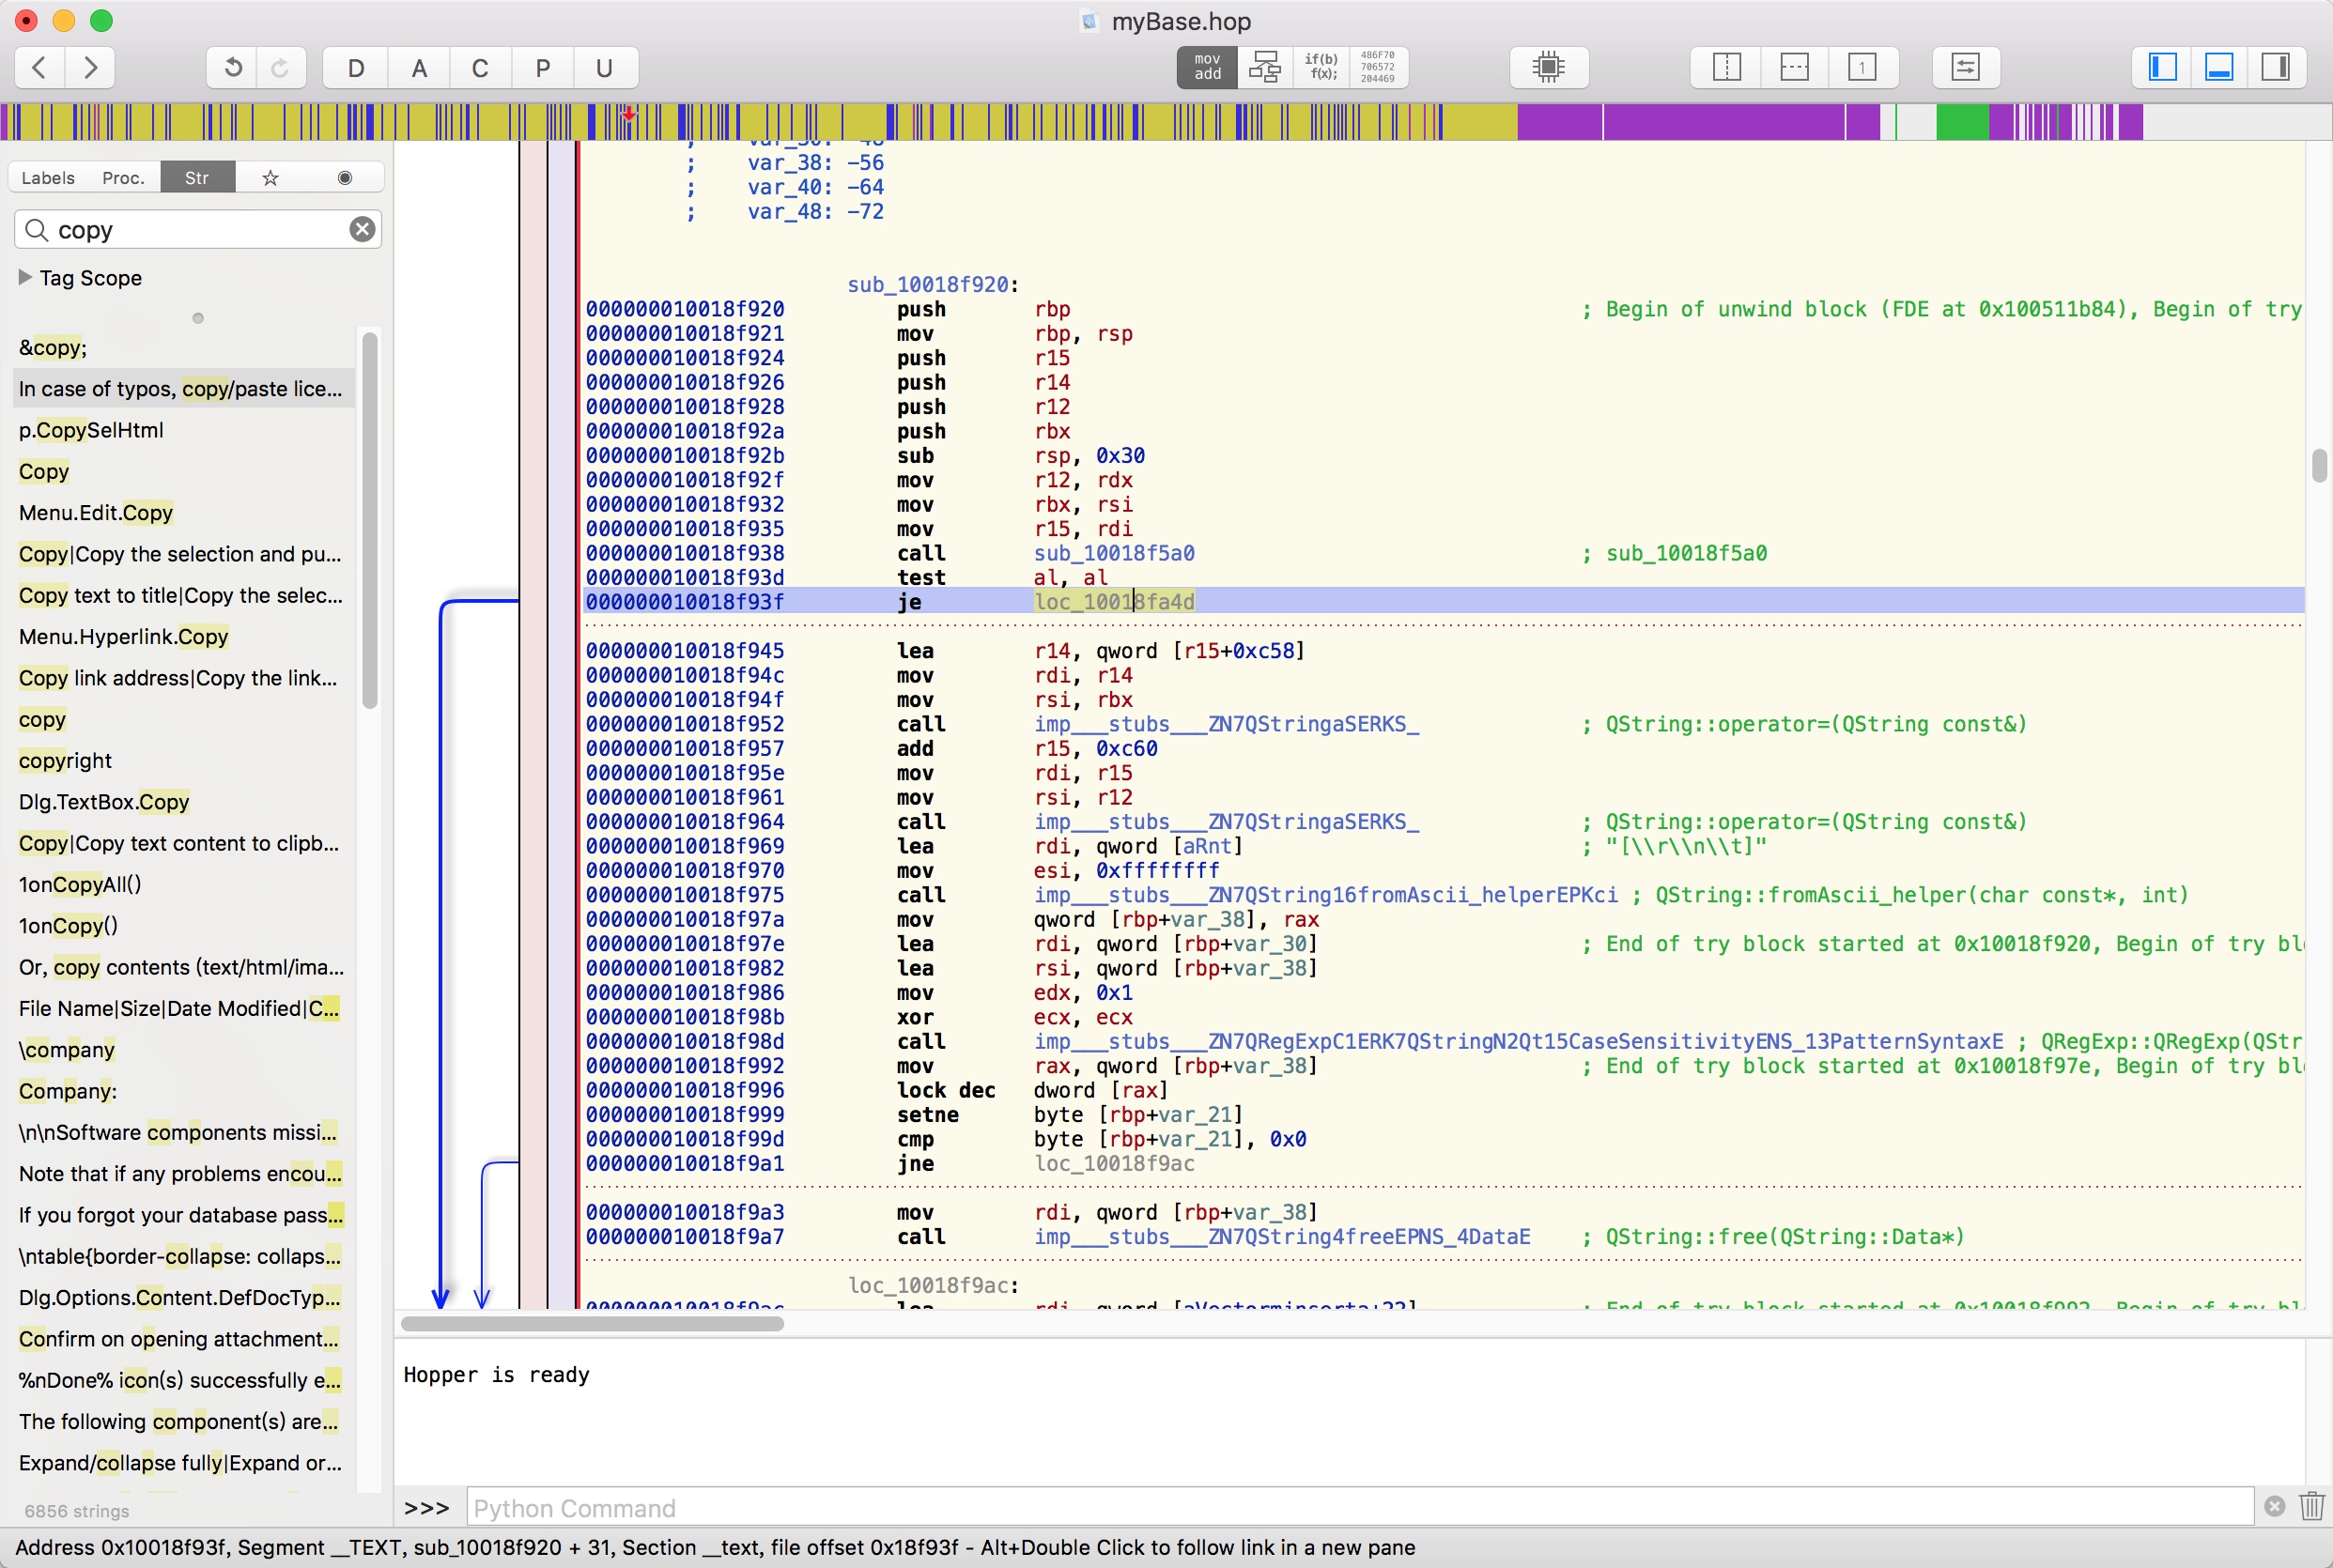Toggle the bottom console panel
The height and width of the screenshot is (1568, 2333).
[x=2219, y=68]
